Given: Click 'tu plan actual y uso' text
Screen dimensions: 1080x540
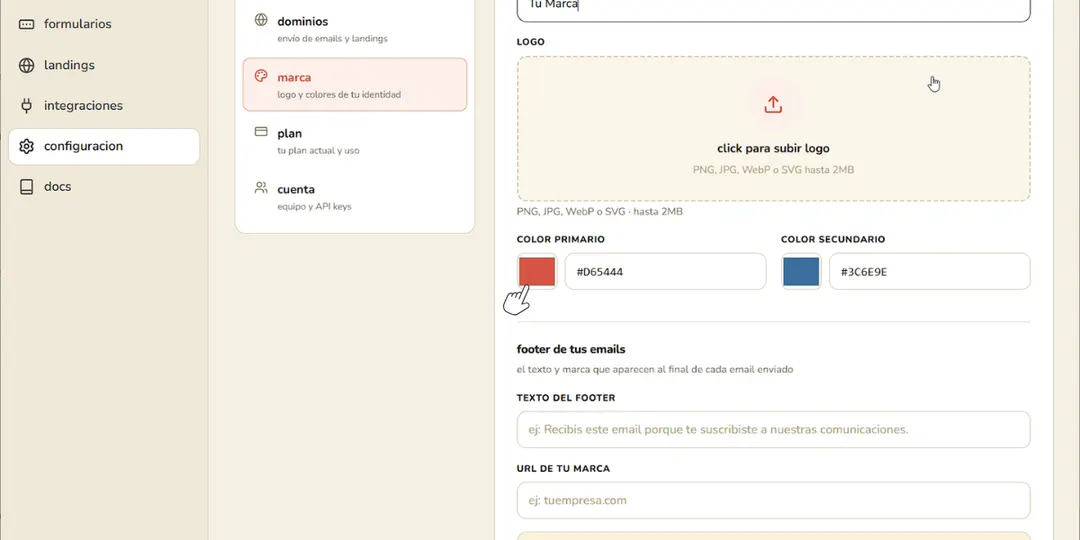Looking at the screenshot, I should [318, 150].
